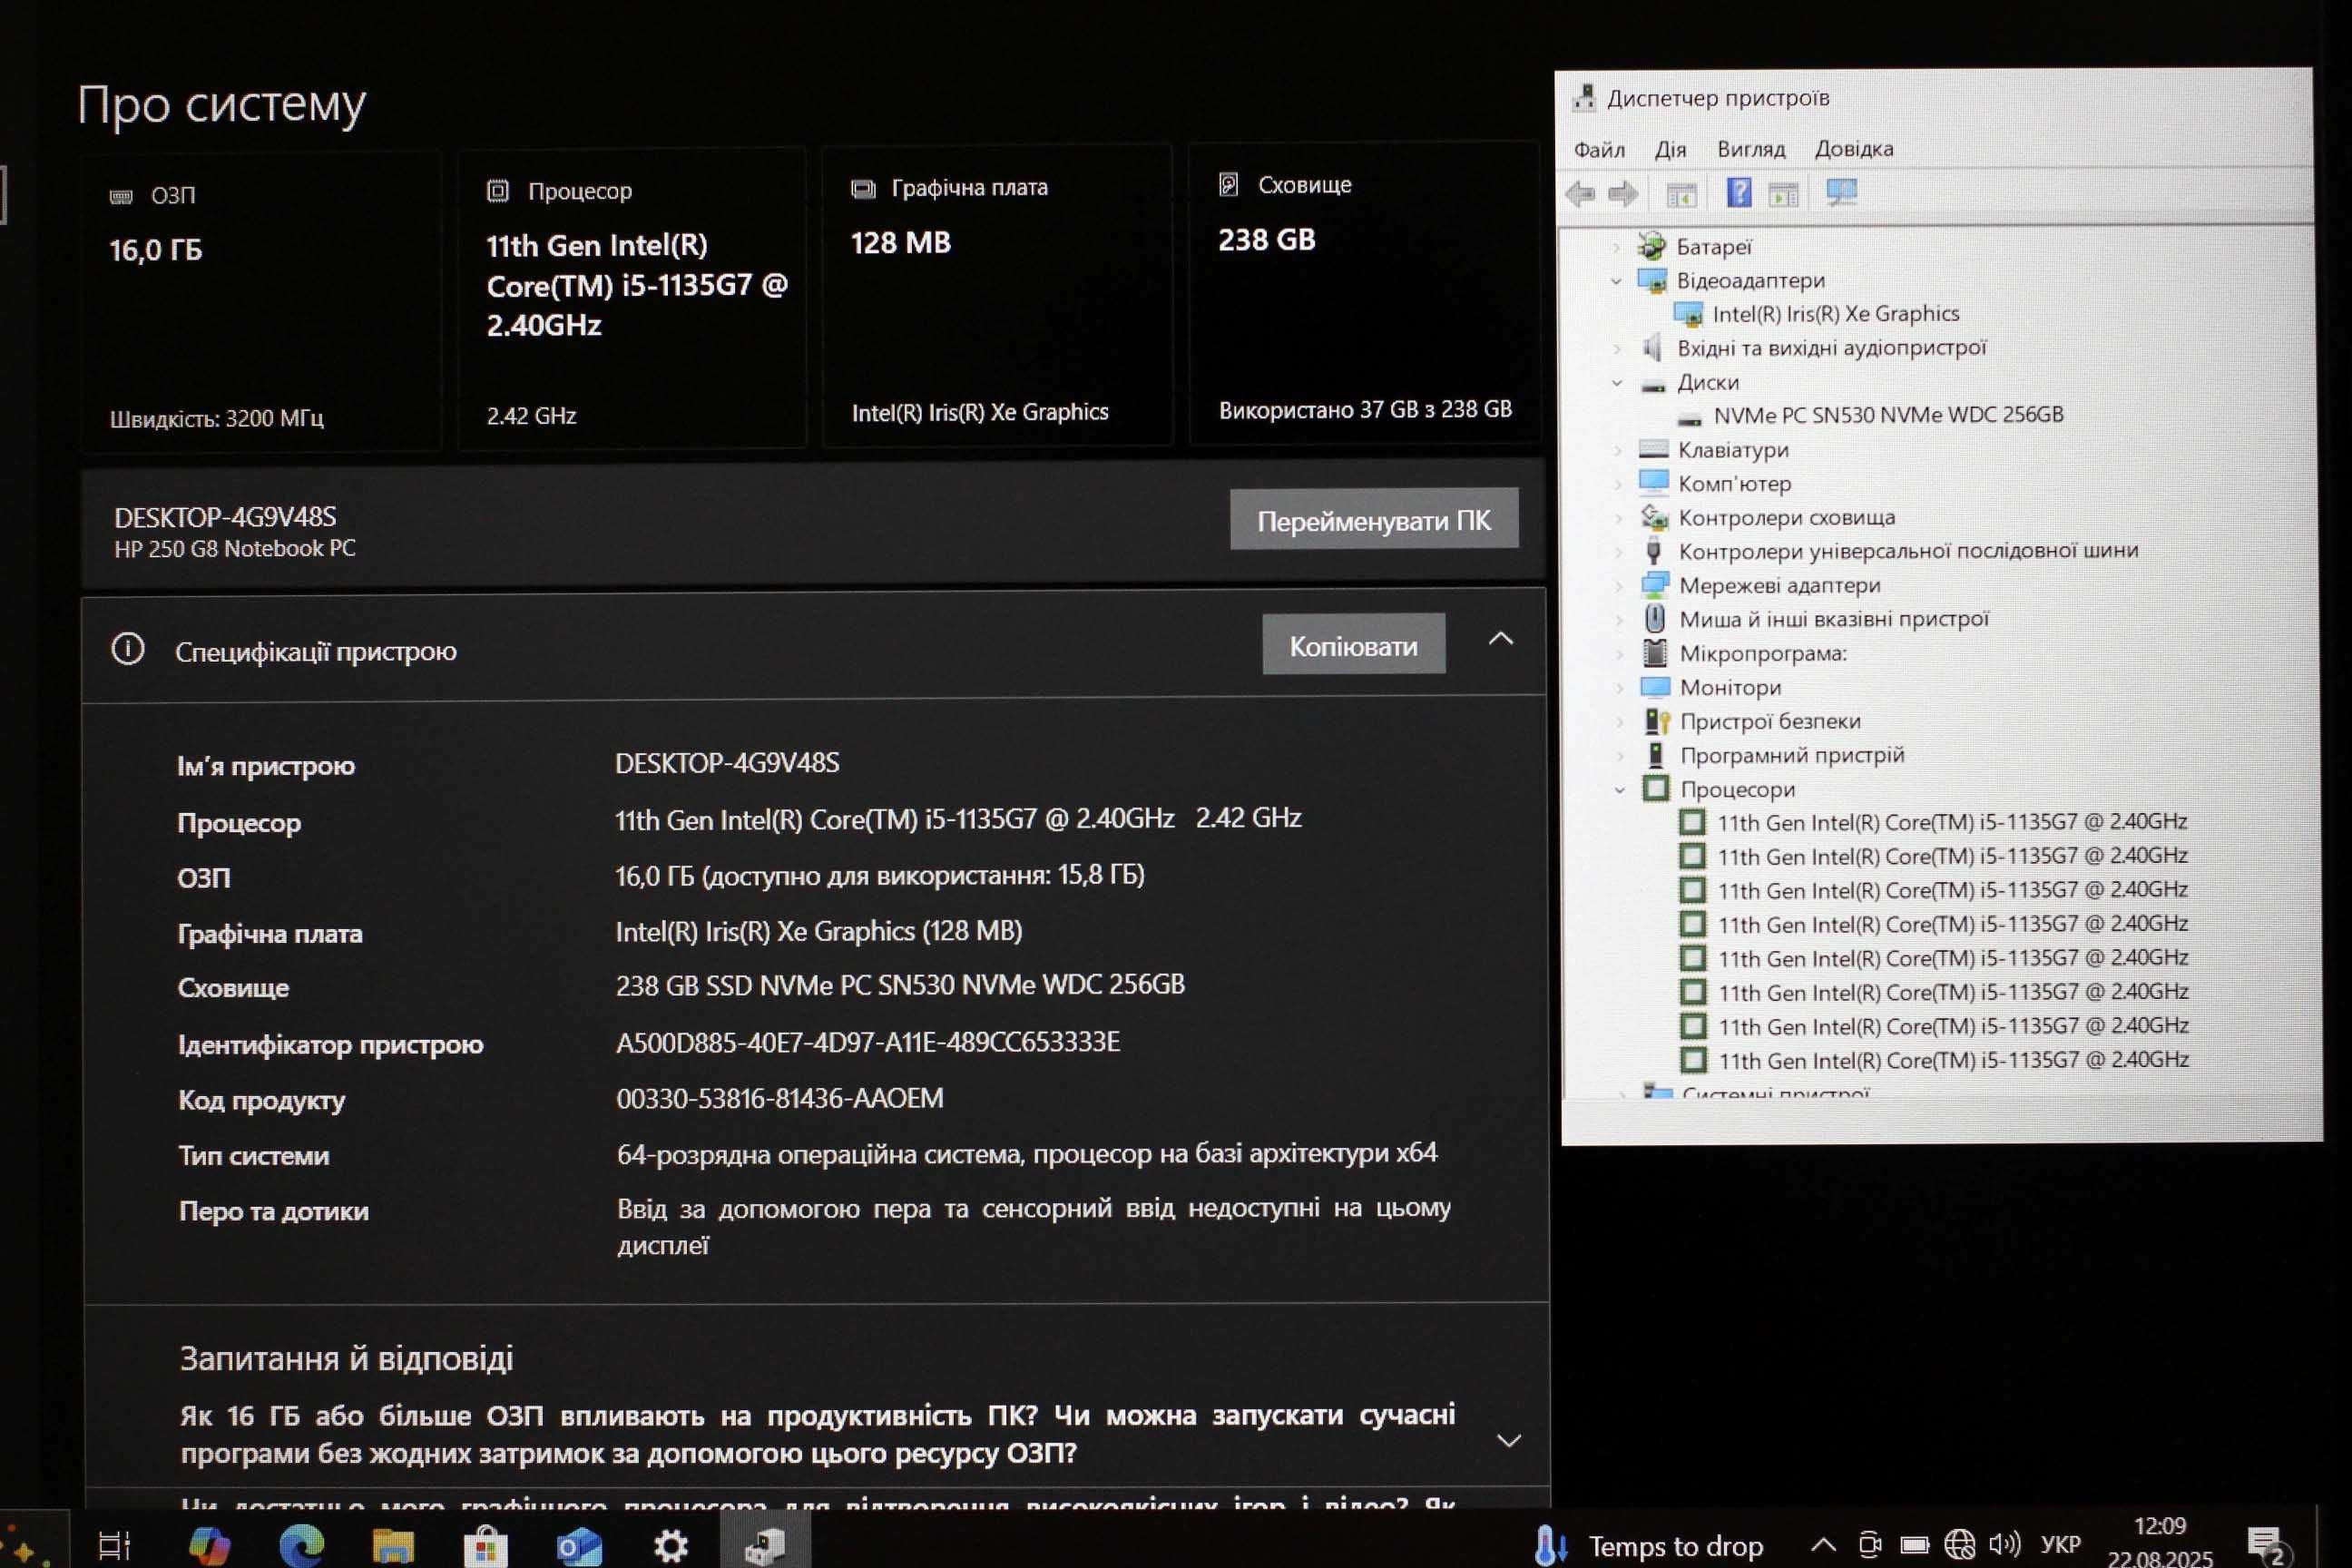Open Task View from the taskbar

tap(115, 1546)
